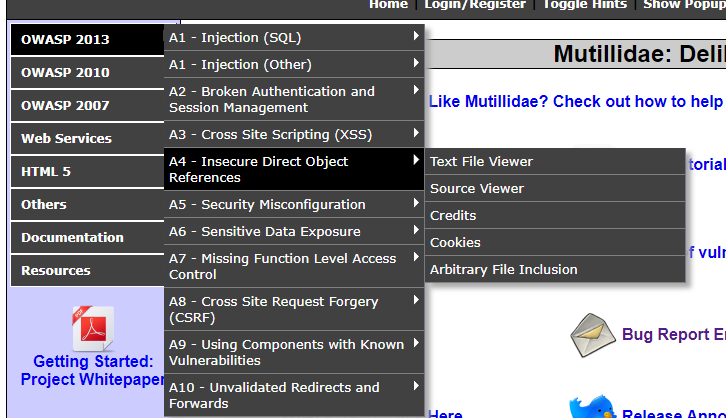Choose A3 - Cross Site Scripting (XSS)
Image resolution: width=726 pixels, height=418 pixels.
coord(294,134)
